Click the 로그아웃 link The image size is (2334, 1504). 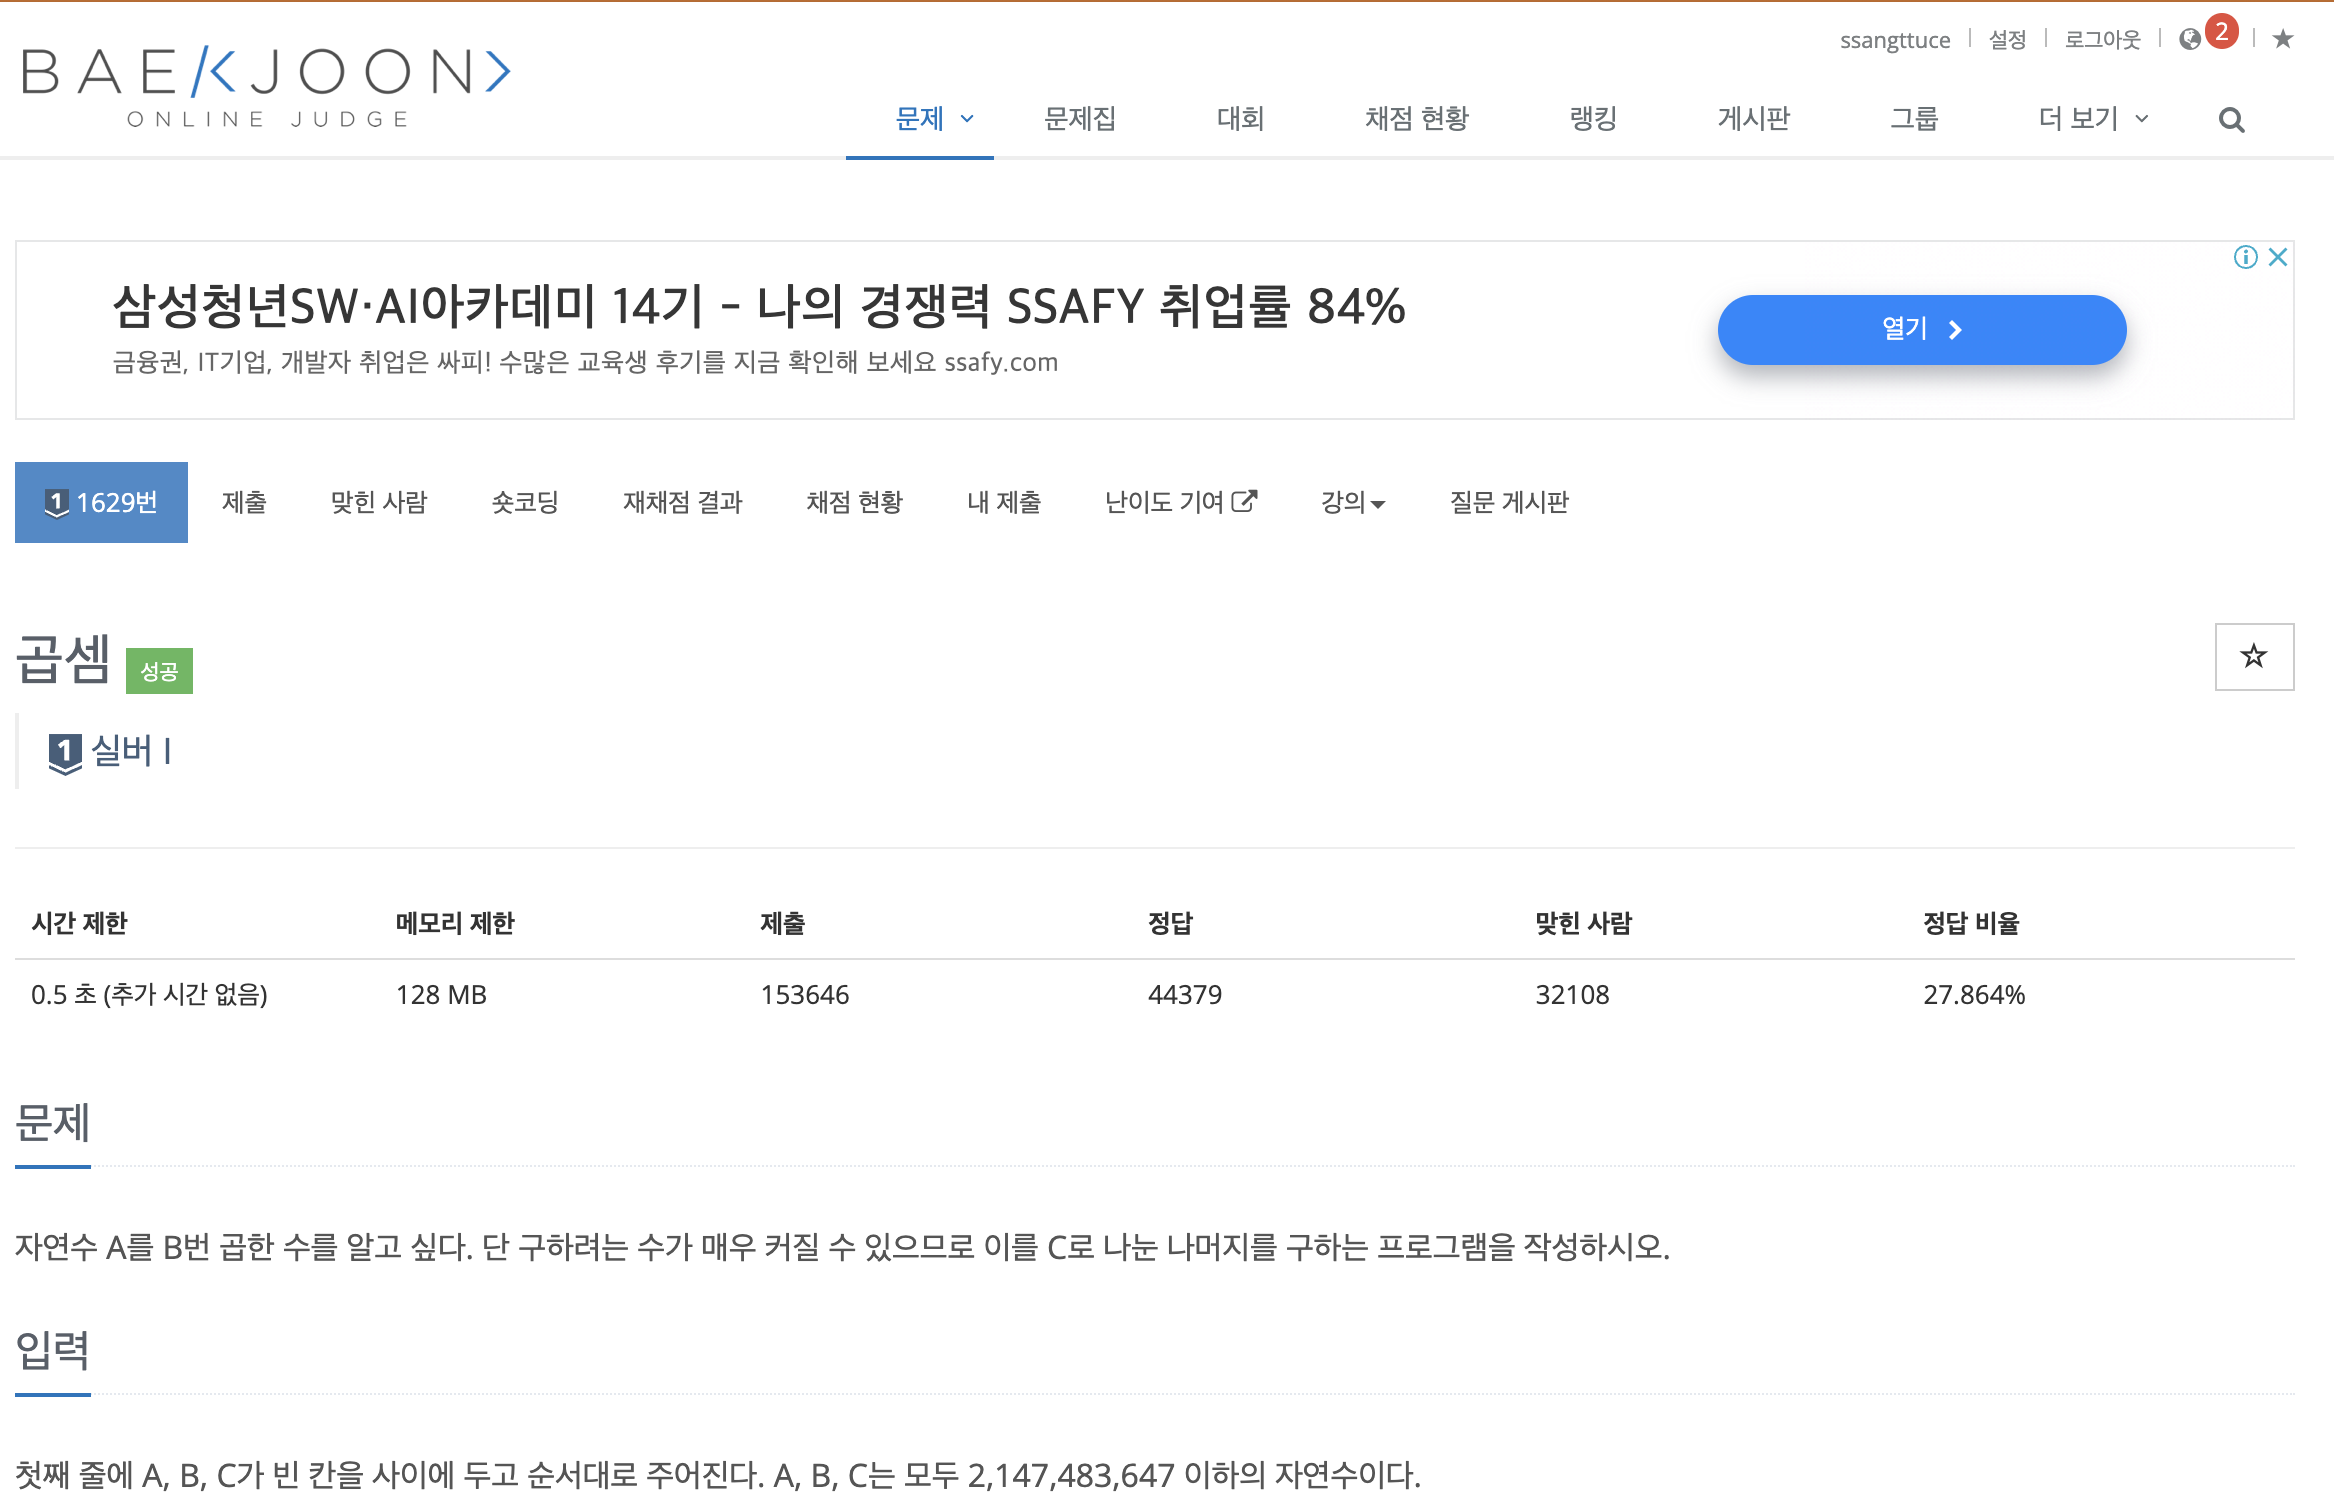tap(2102, 40)
